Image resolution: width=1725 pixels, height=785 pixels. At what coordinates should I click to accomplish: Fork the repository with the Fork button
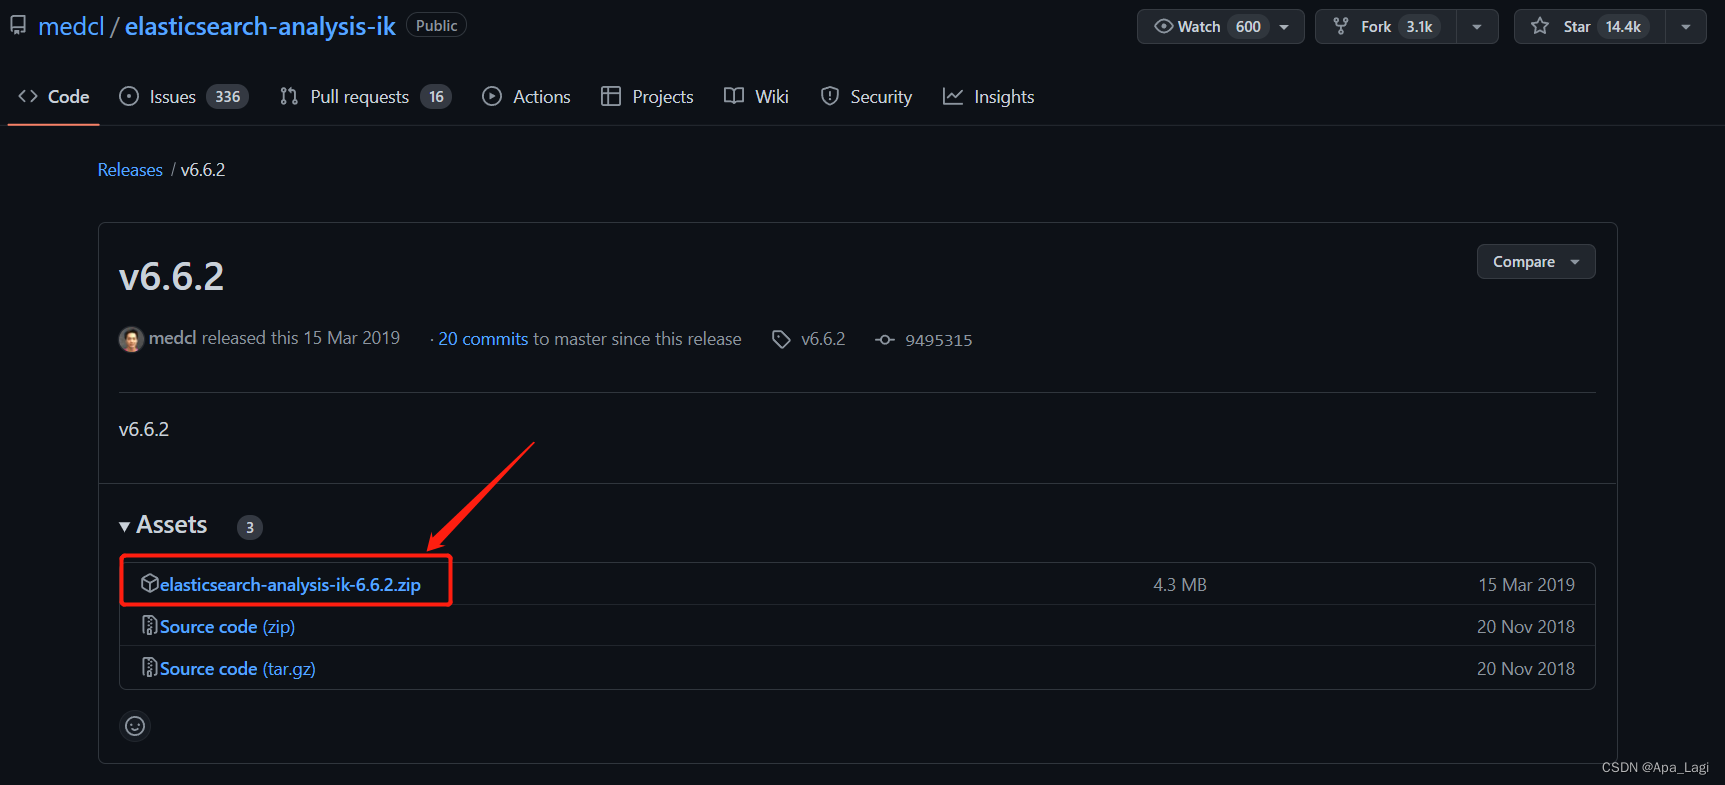[1386, 27]
